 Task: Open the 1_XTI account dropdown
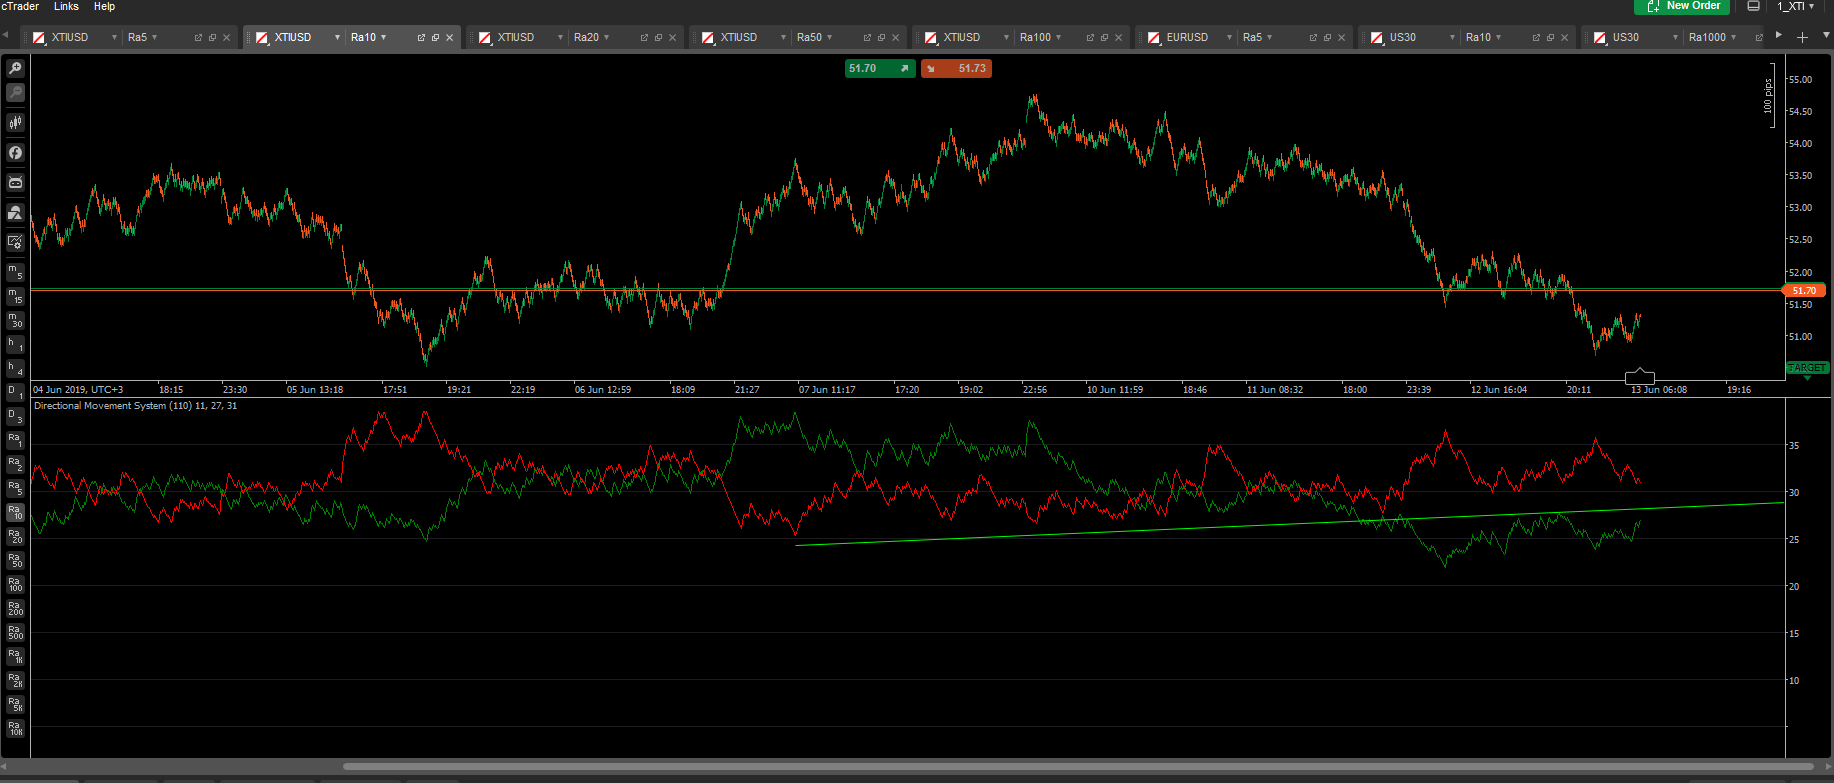(1796, 6)
